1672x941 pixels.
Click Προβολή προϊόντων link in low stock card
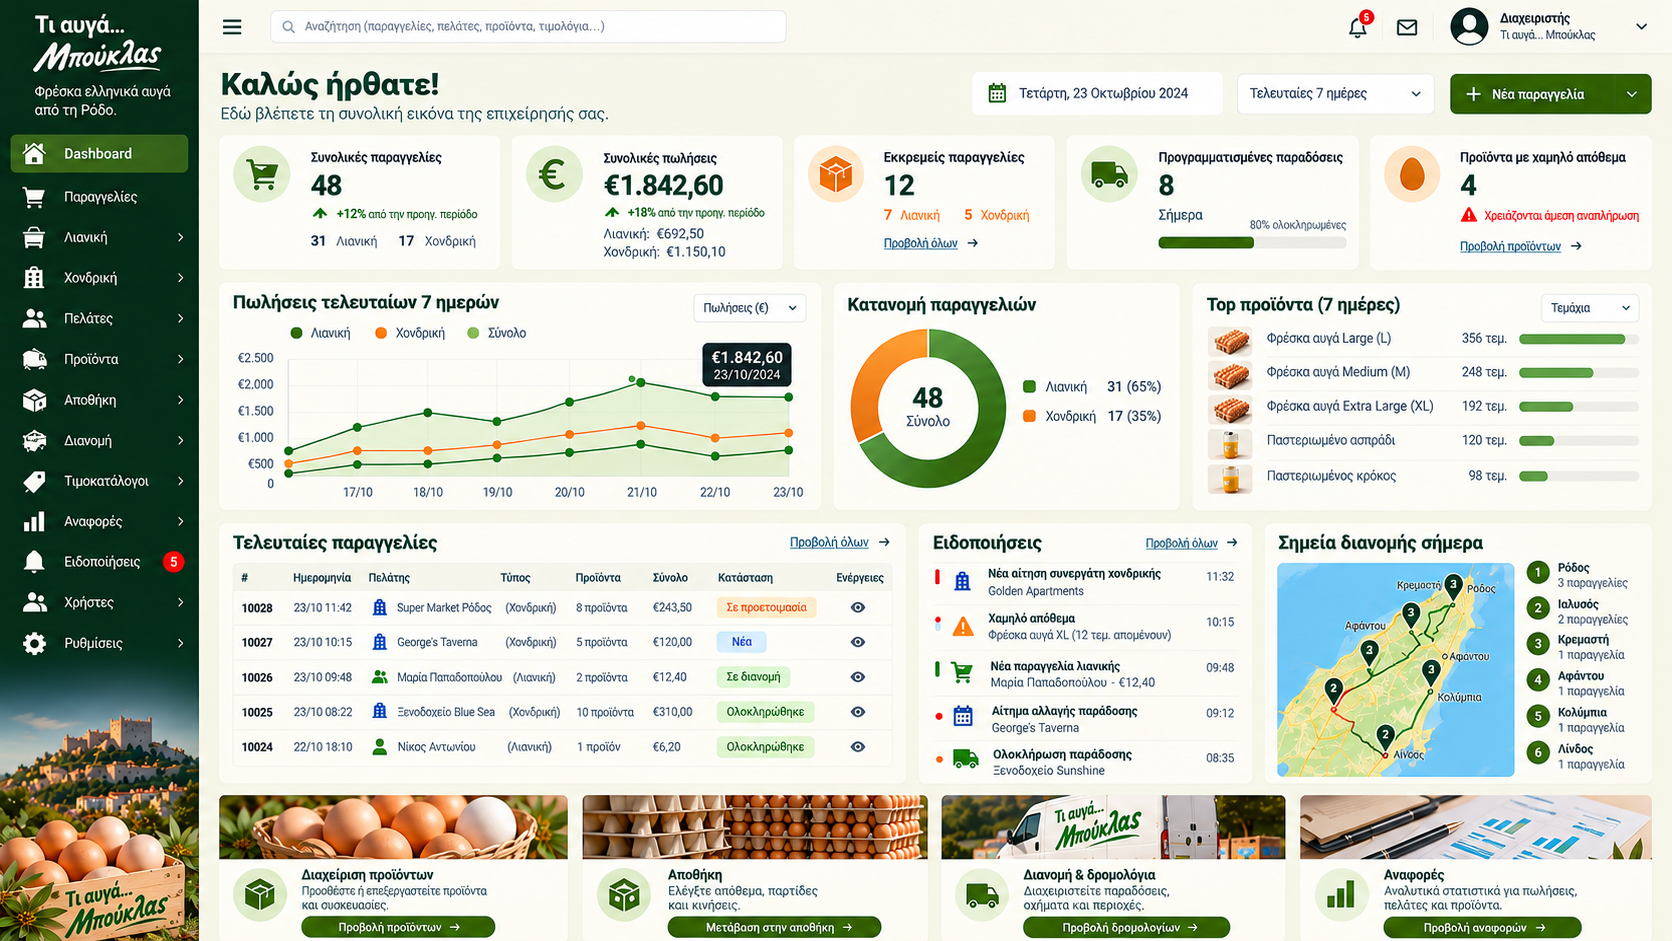pyautogui.click(x=1510, y=246)
